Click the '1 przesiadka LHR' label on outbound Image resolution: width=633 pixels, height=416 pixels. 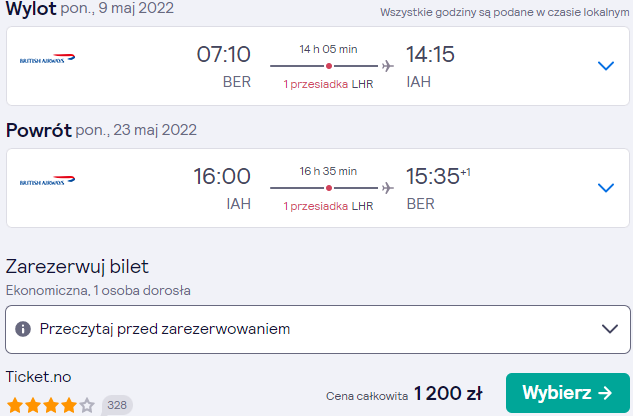tap(328, 84)
